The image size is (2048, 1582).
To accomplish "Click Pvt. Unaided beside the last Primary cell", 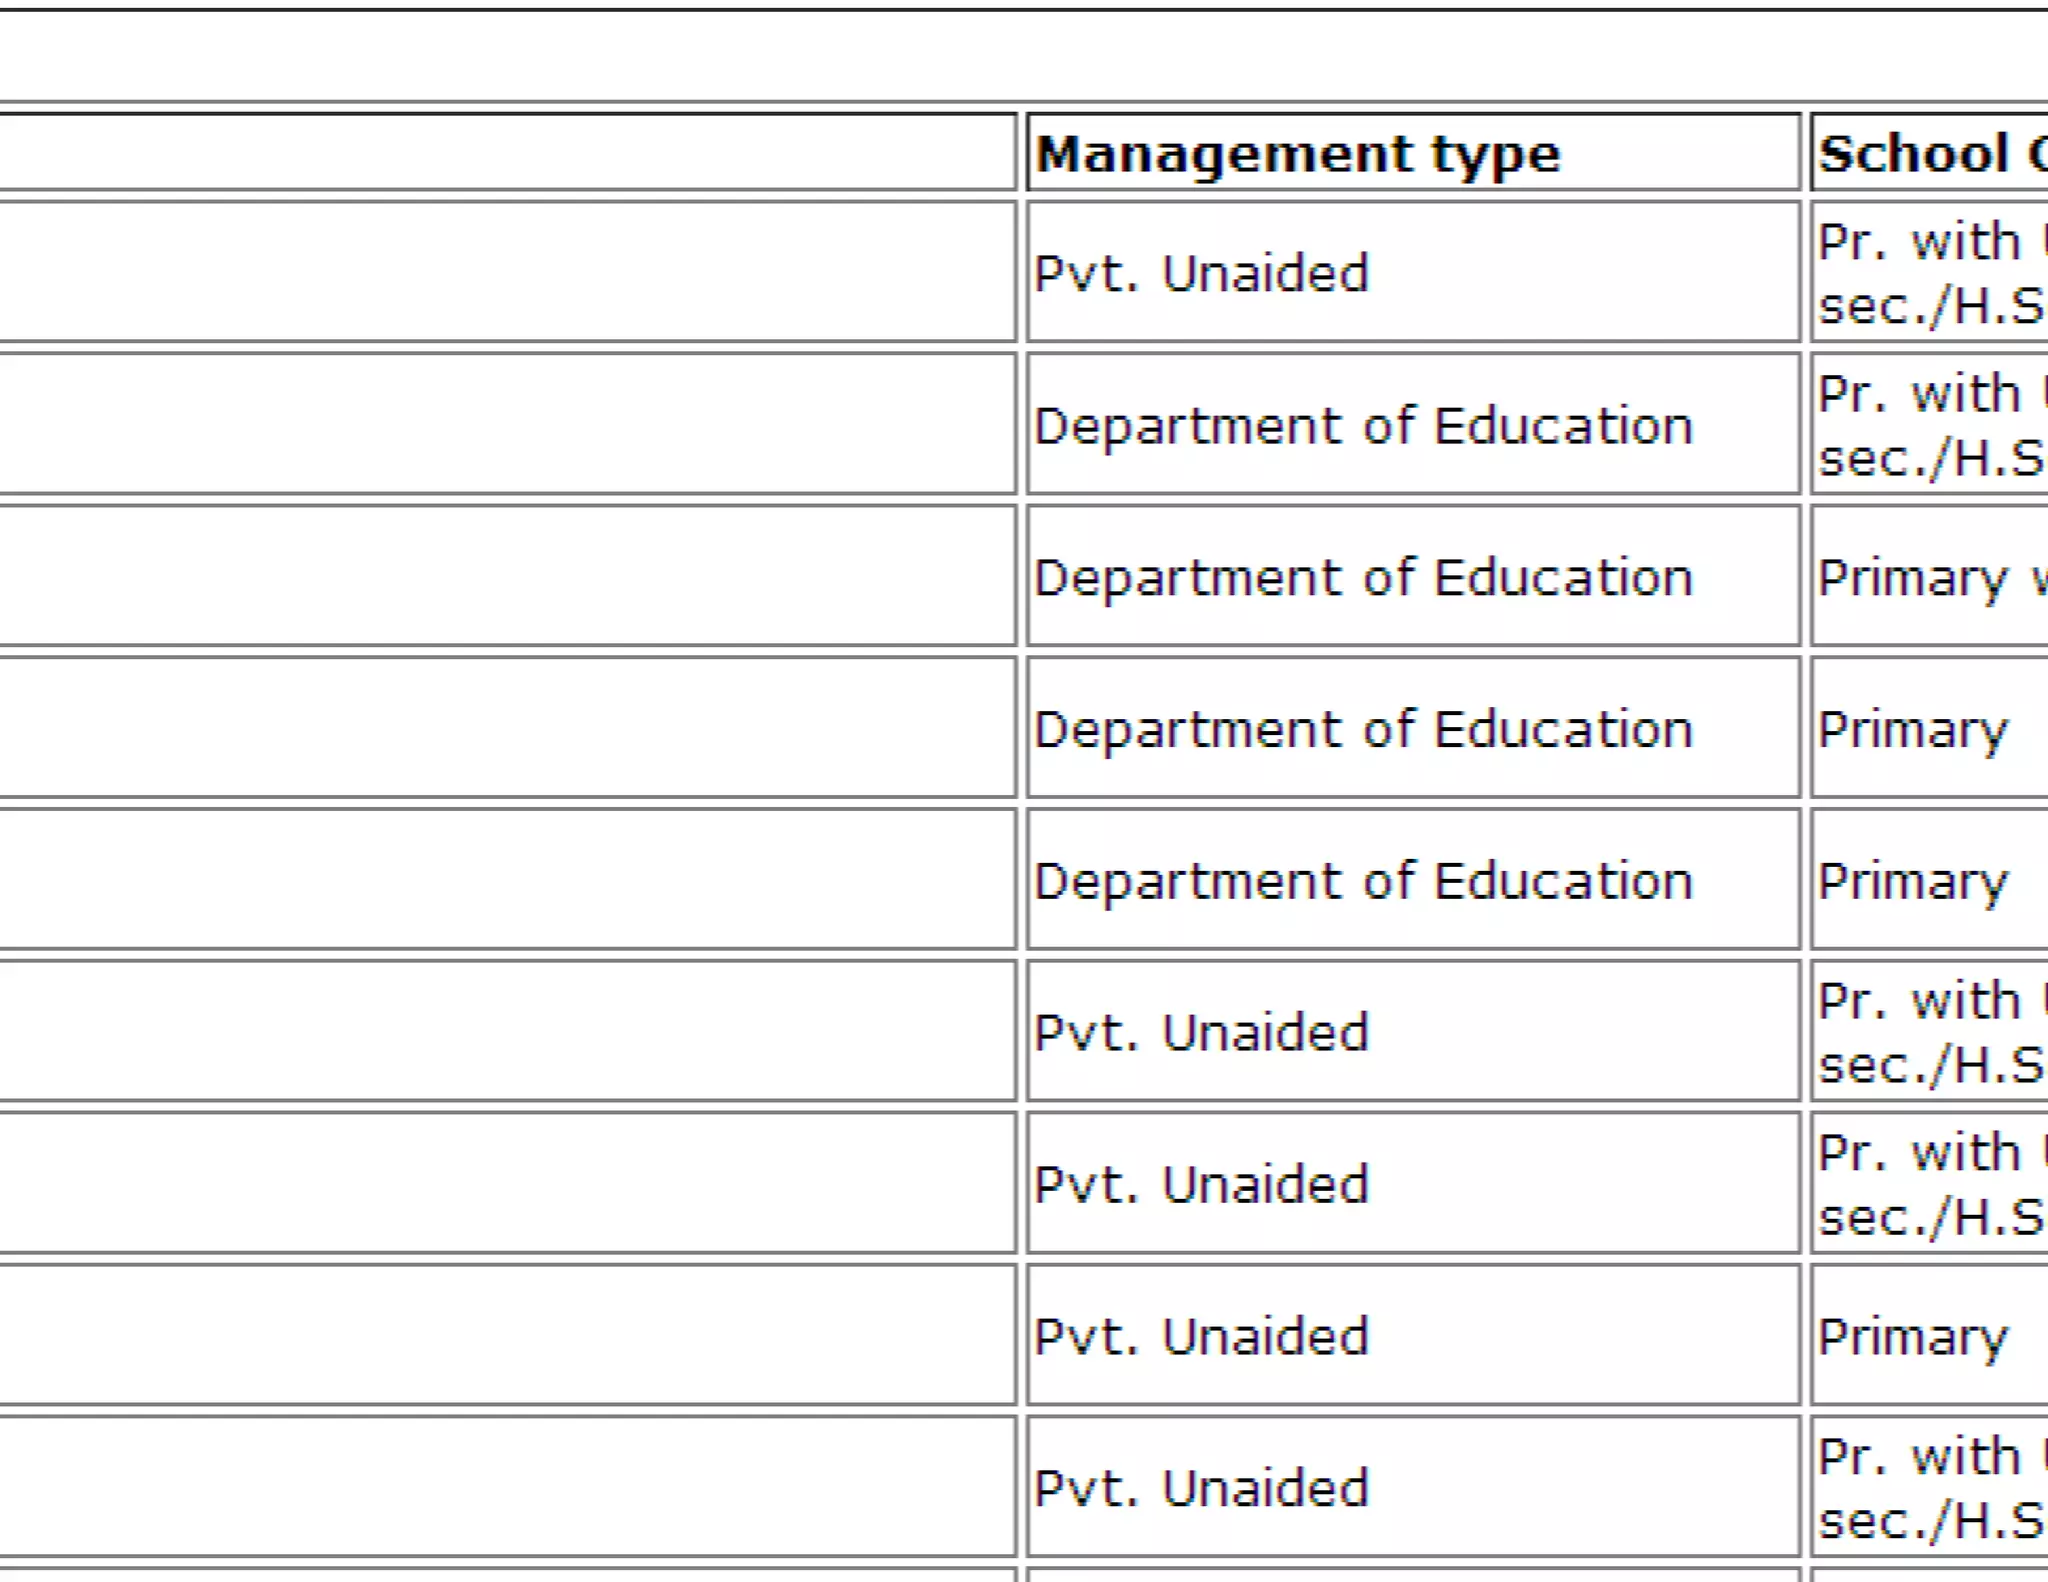I will pyautogui.click(x=1201, y=1337).
